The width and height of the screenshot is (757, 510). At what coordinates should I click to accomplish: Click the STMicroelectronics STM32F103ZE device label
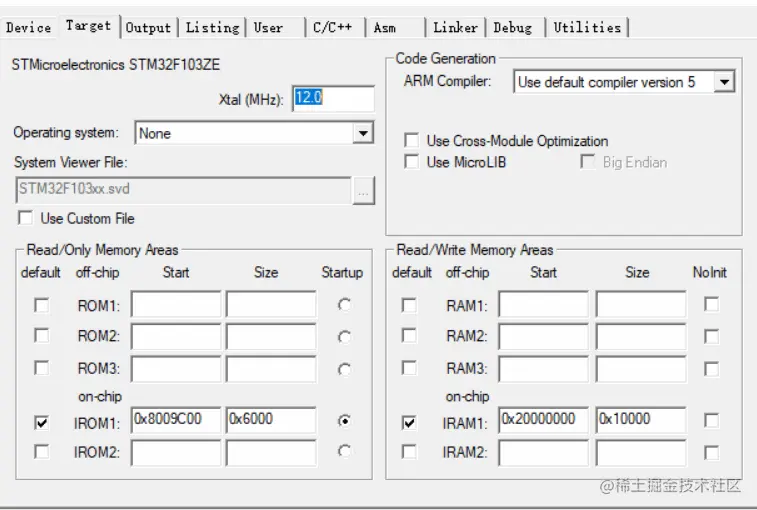(x=116, y=64)
